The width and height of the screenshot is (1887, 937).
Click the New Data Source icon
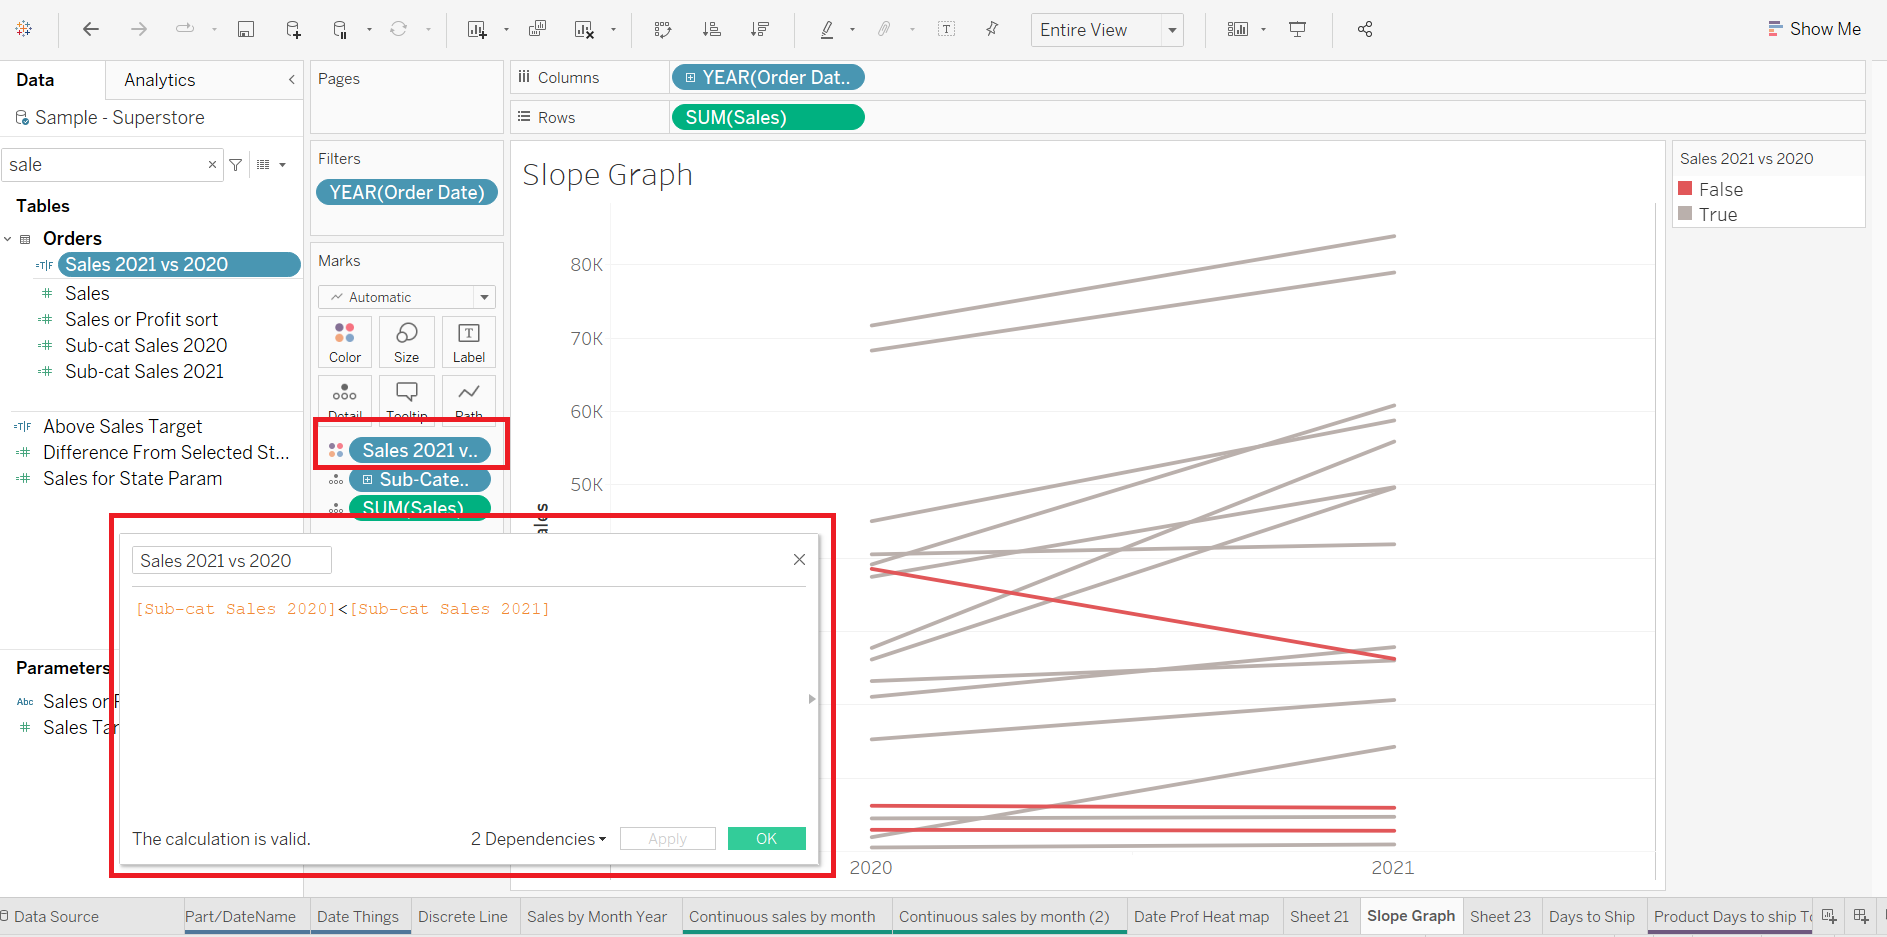(x=293, y=29)
